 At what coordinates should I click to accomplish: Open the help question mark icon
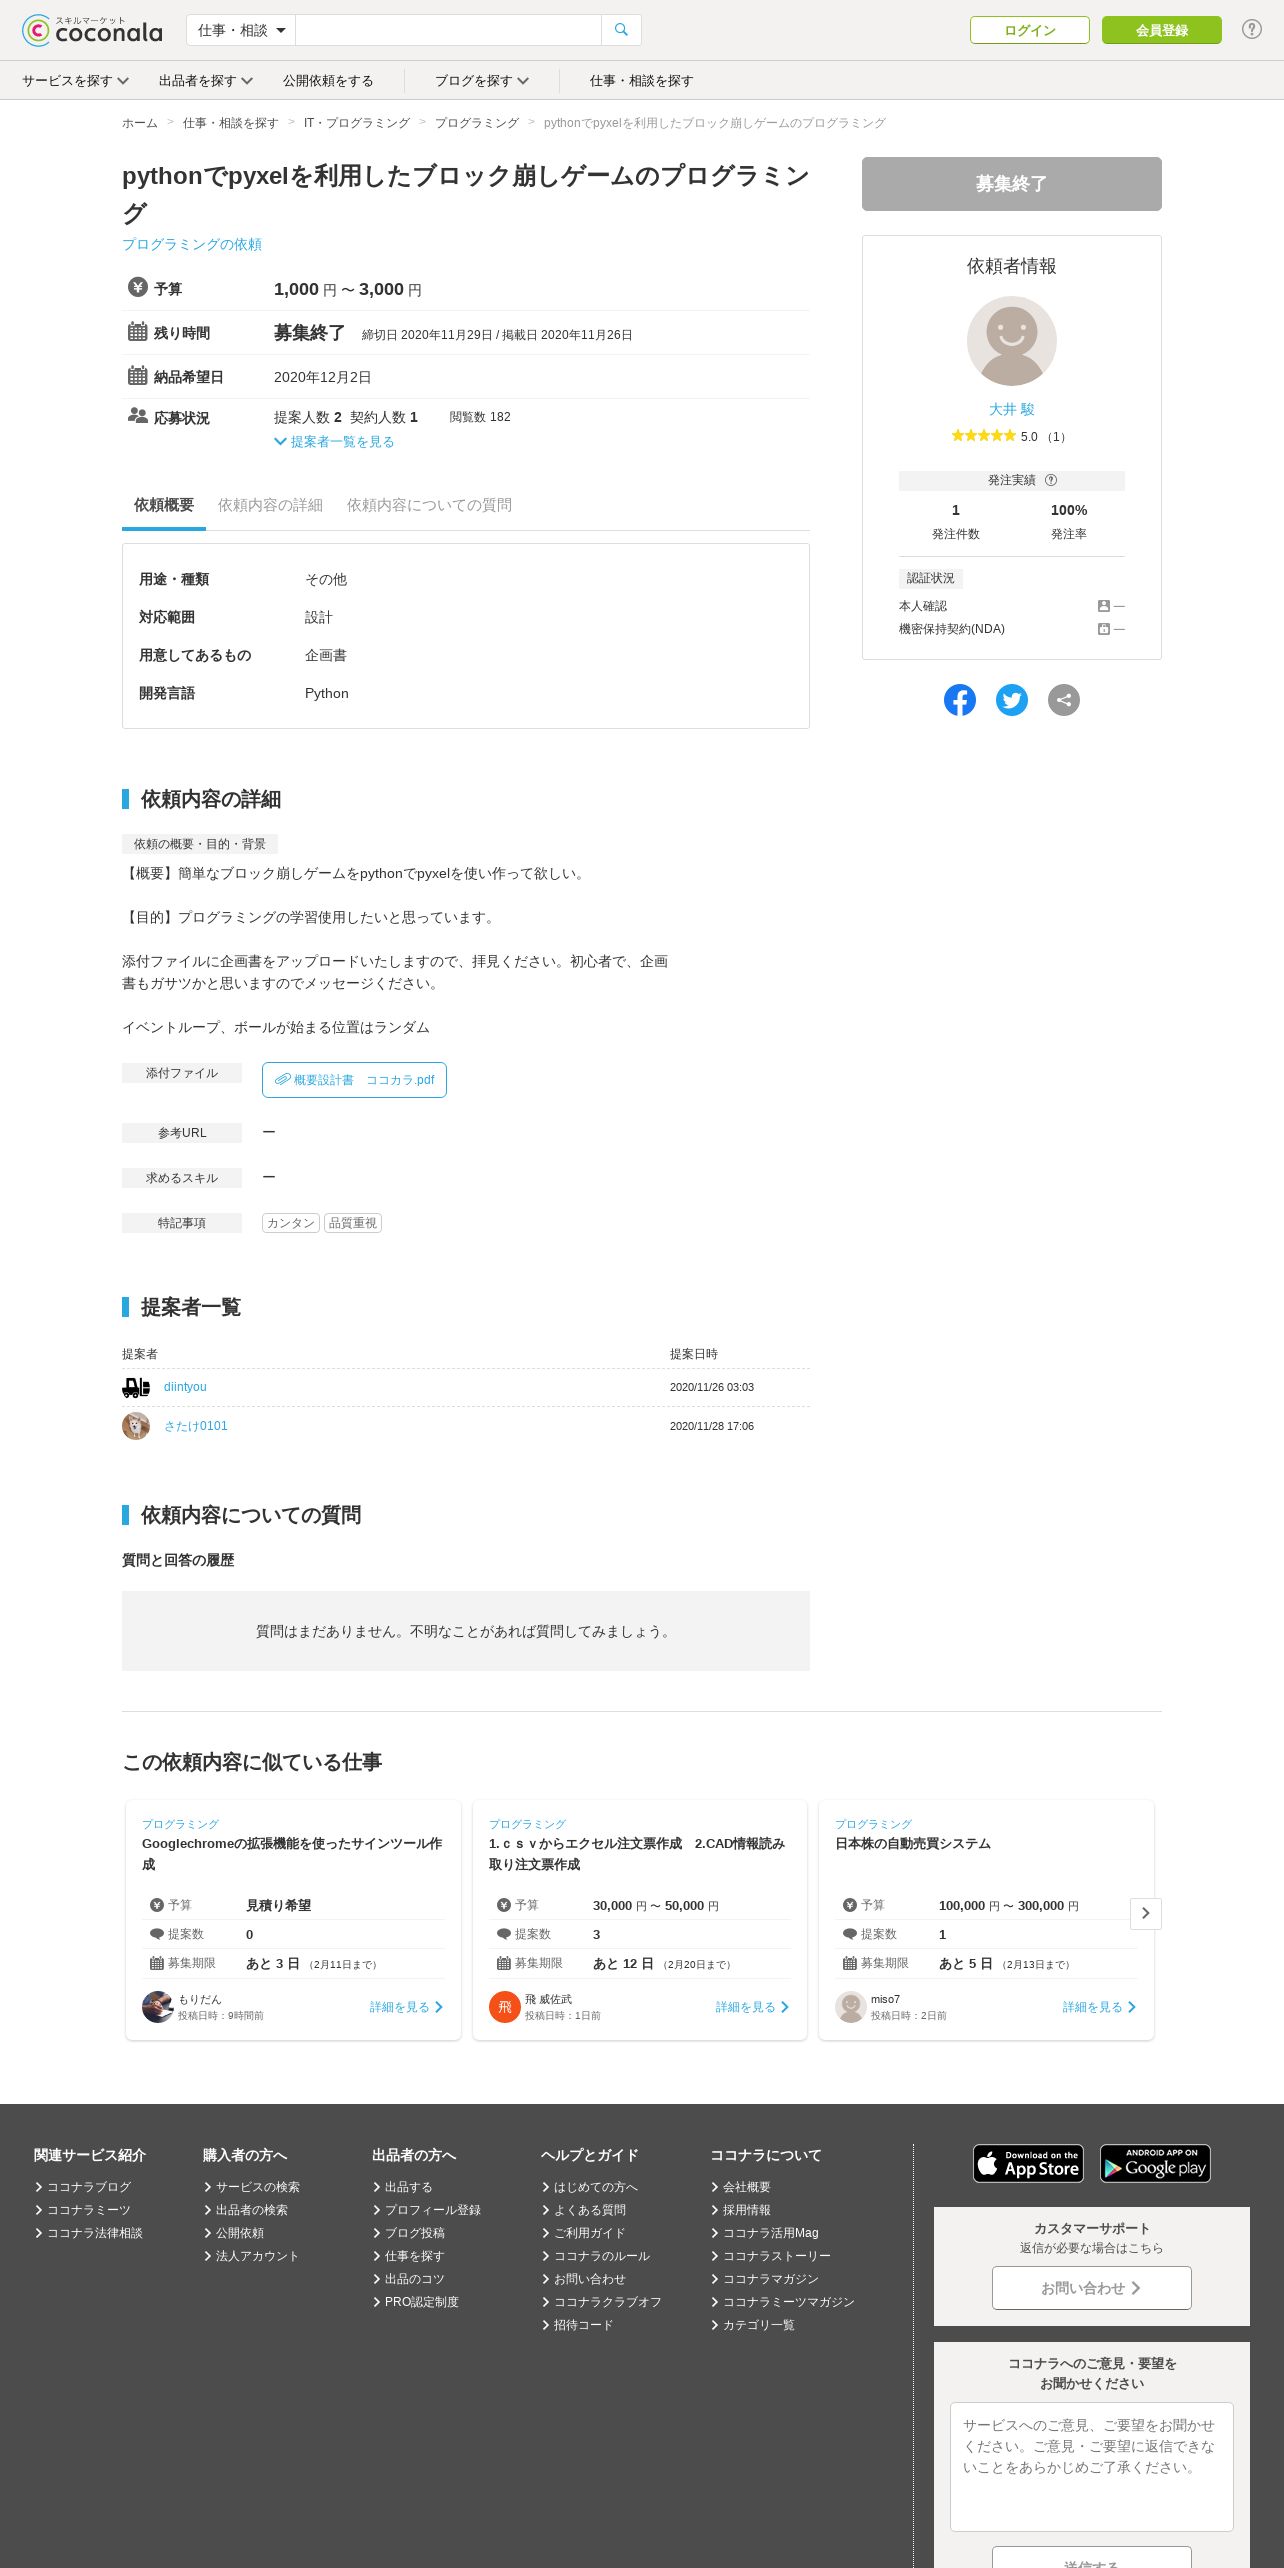click(x=1251, y=29)
